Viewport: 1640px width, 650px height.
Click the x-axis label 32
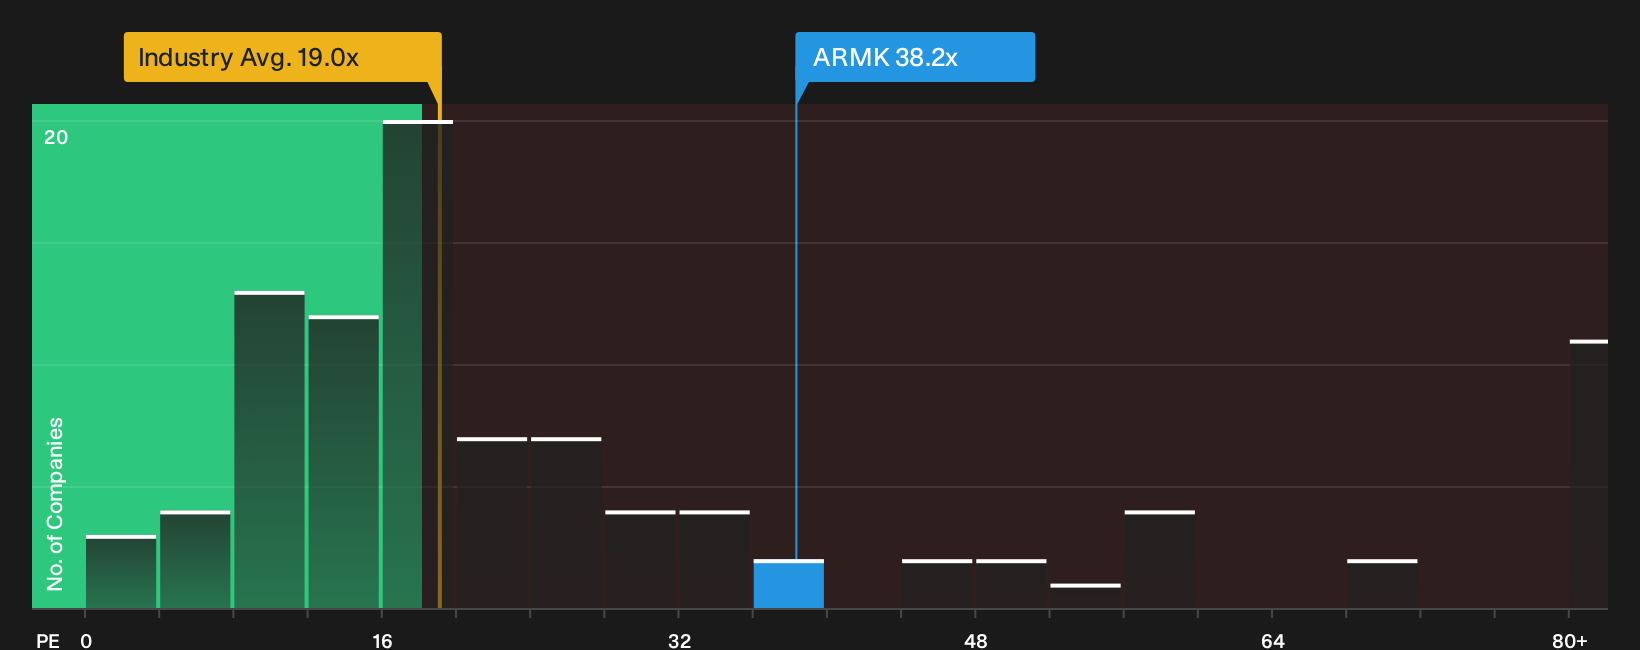click(x=679, y=640)
